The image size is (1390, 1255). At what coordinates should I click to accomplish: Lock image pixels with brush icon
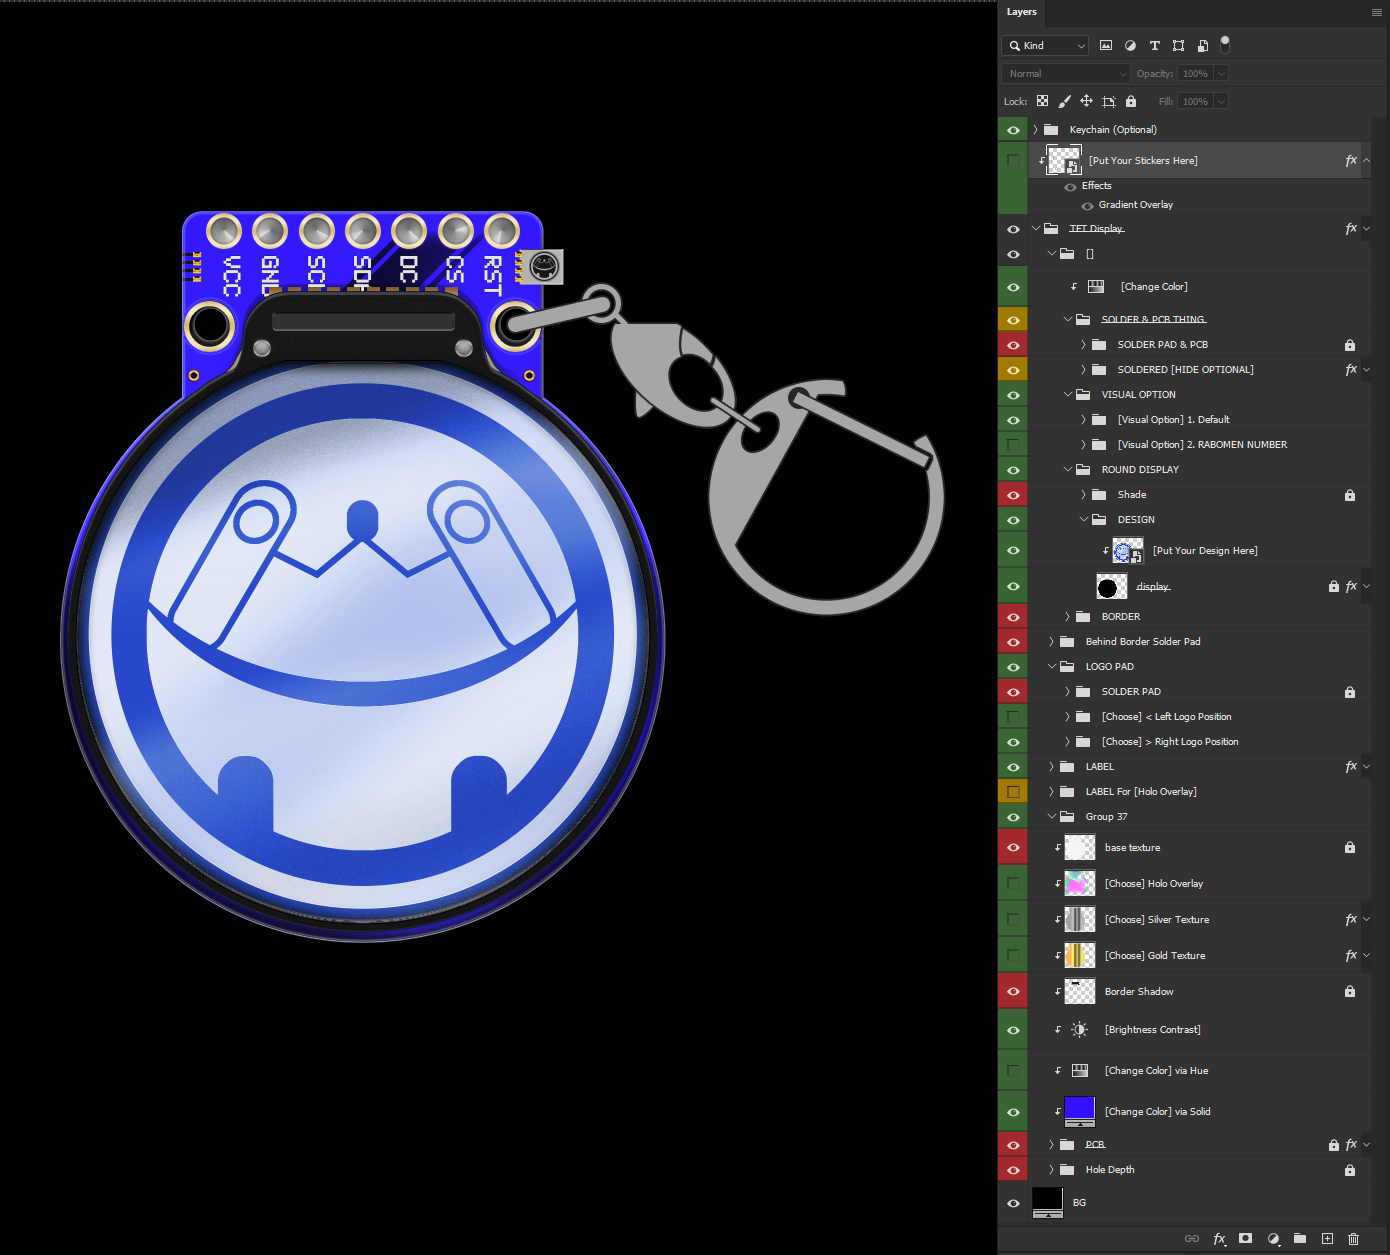[1064, 101]
